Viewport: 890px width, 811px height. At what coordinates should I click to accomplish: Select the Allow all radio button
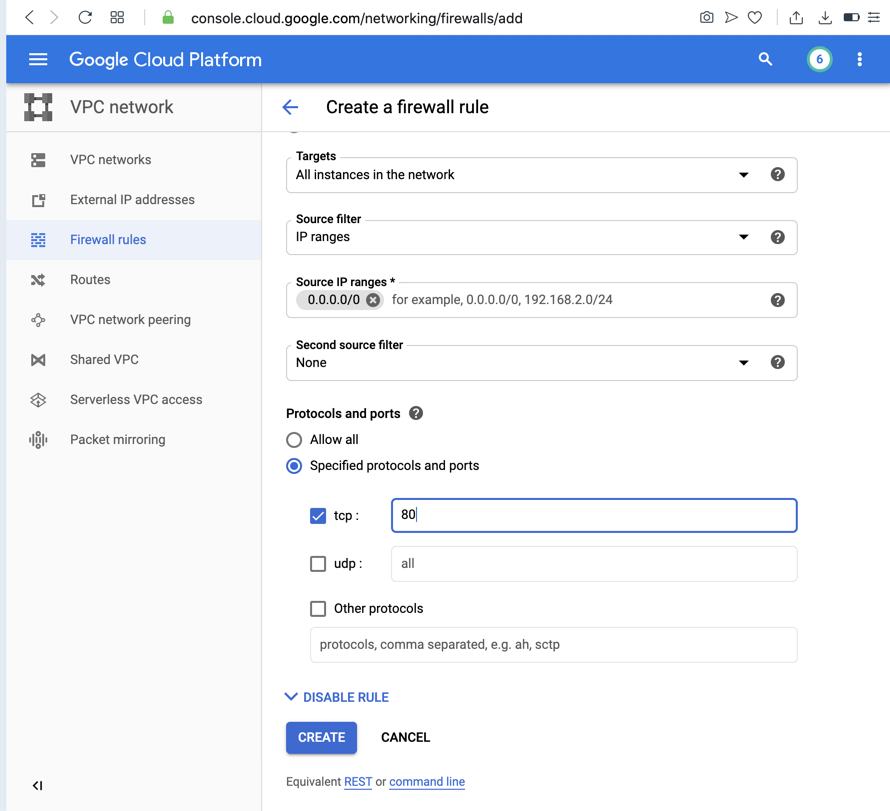[294, 440]
